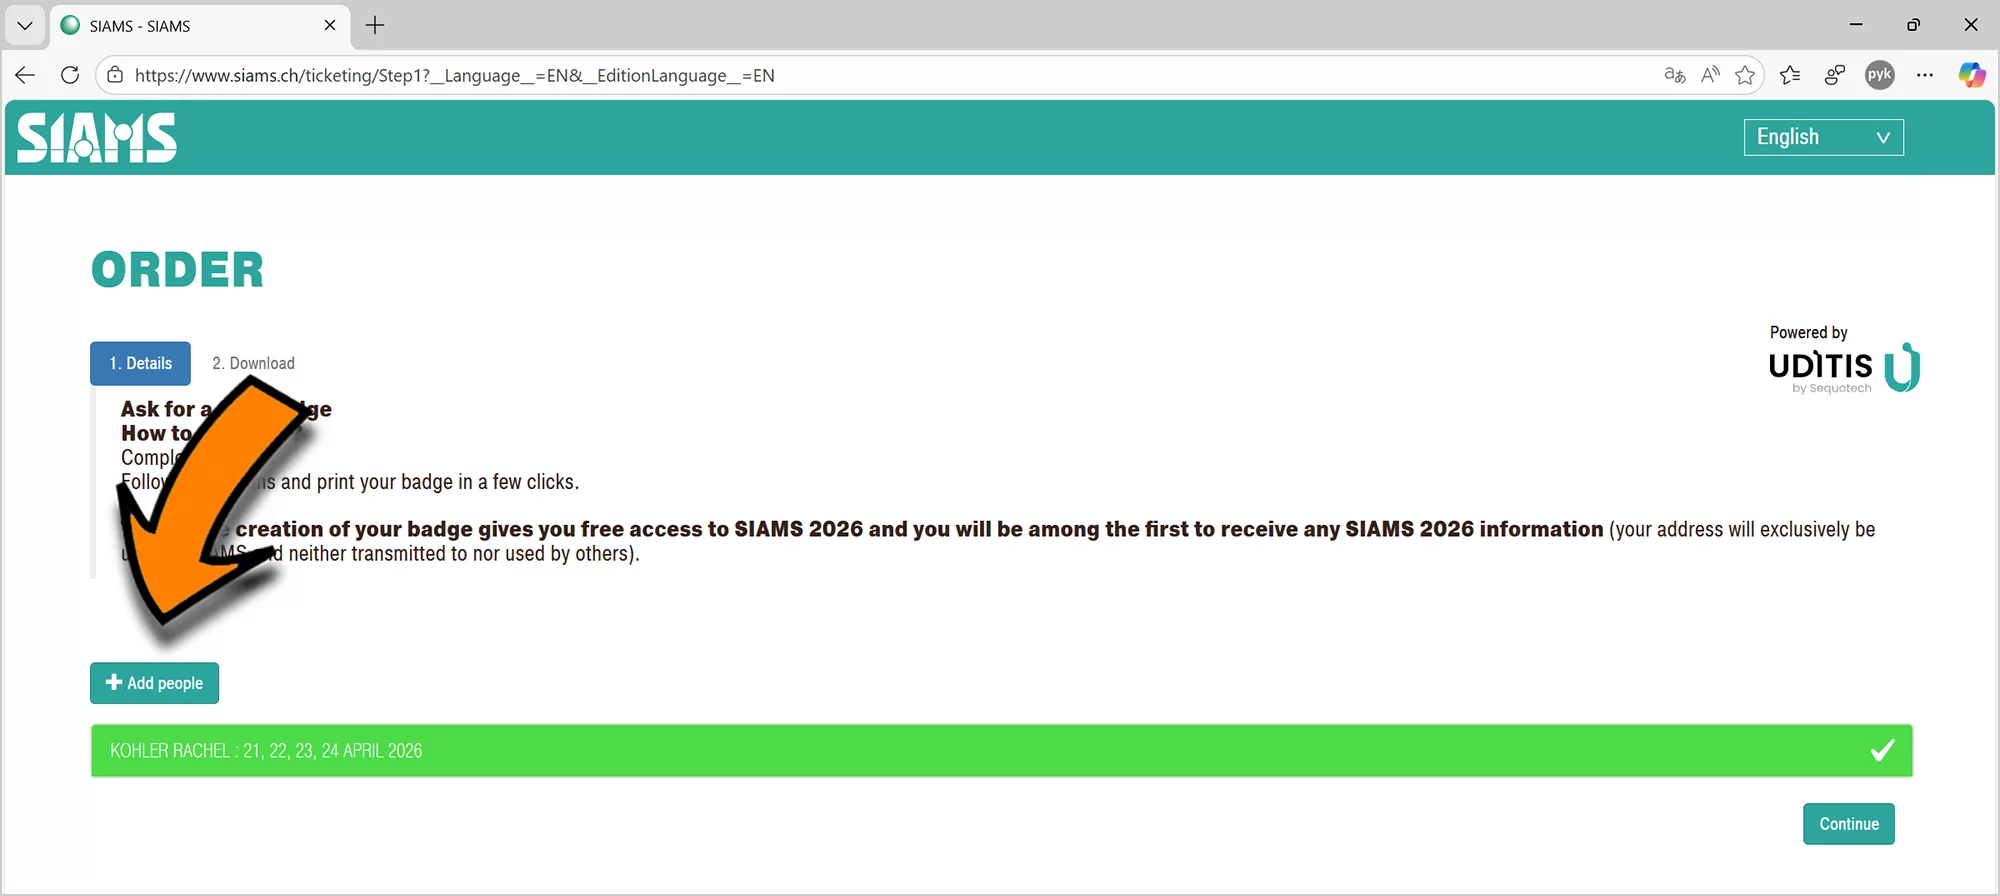The width and height of the screenshot is (2000, 896).
Task: Click the SIAMS logo in header
Action: click(x=97, y=138)
